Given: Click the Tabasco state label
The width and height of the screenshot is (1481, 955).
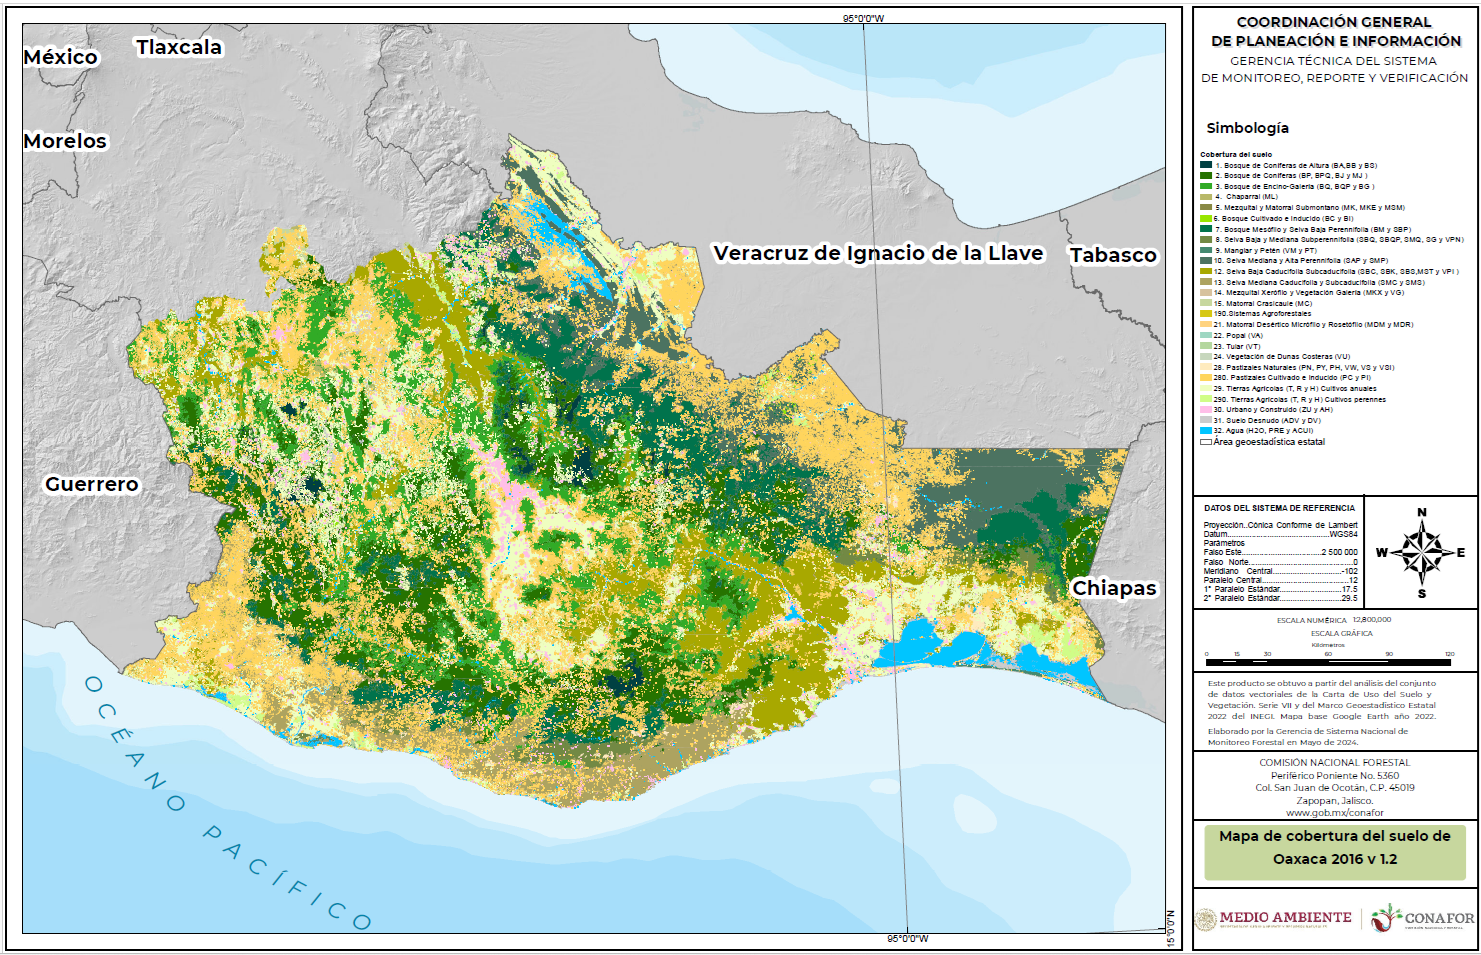Looking at the screenshot, I should [x=1113, y=255].
